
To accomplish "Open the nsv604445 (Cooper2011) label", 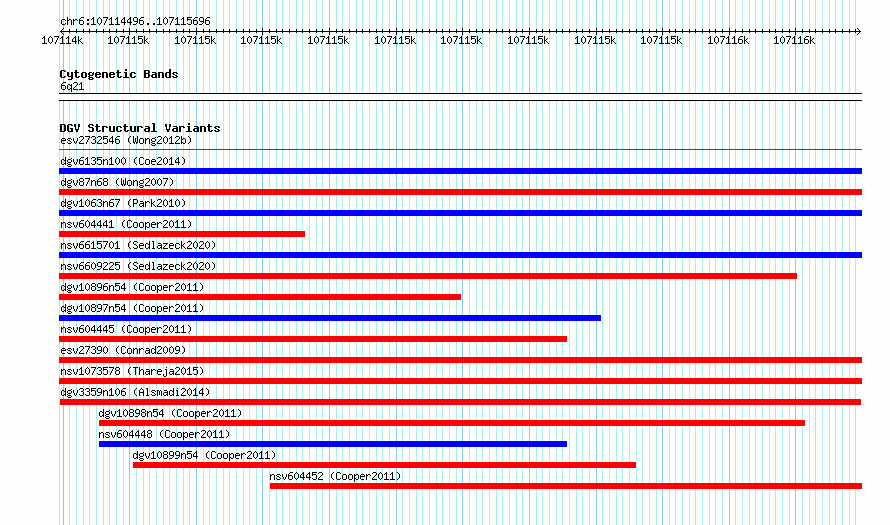I will (x=126, y=329).
